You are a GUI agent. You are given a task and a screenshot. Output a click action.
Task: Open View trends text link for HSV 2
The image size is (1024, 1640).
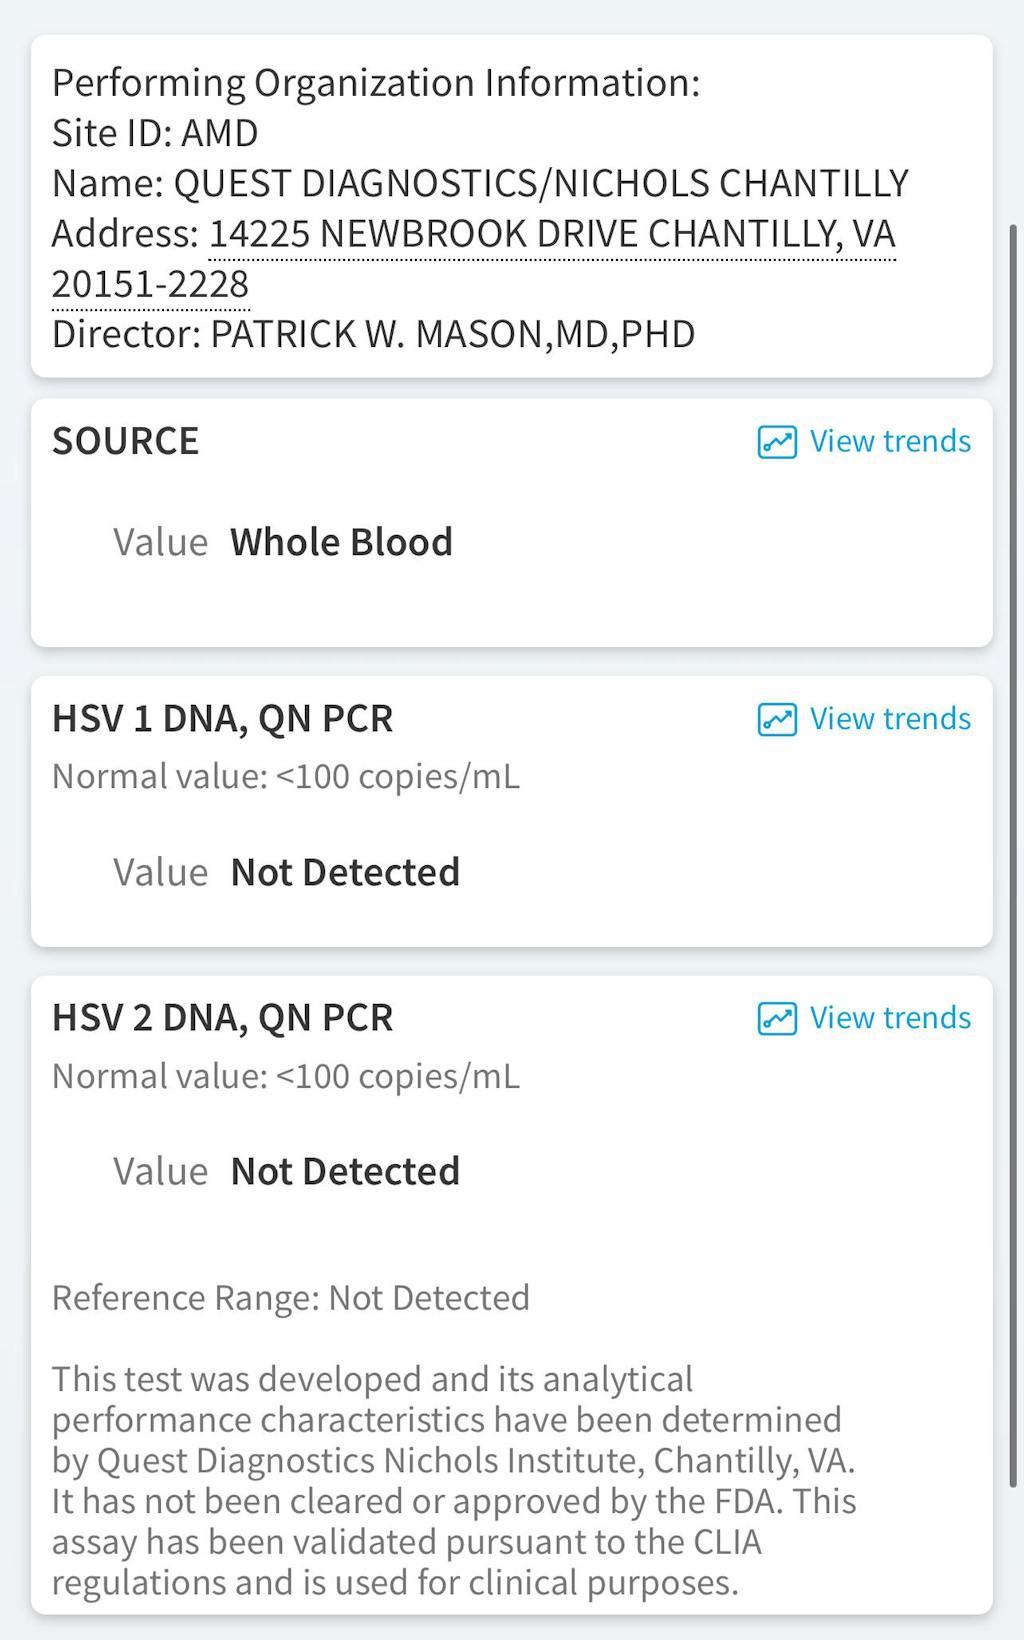pos(890,1018)
